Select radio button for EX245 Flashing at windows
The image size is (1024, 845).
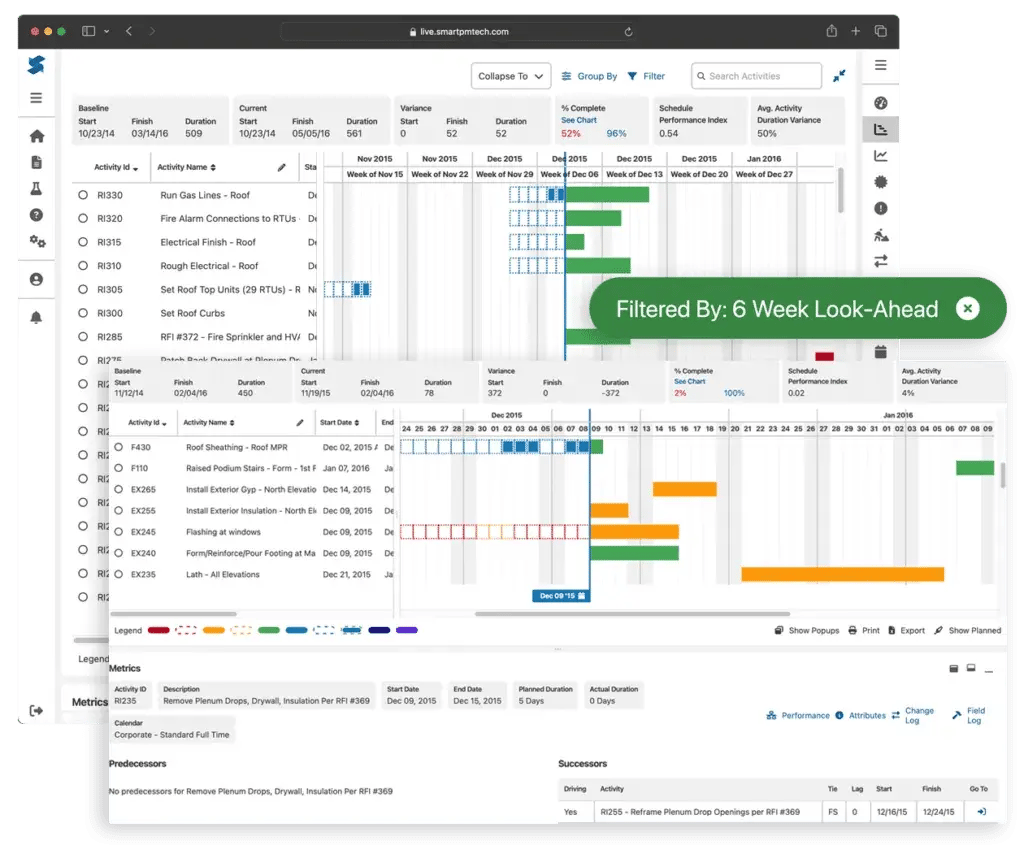(x=119, y=532)
